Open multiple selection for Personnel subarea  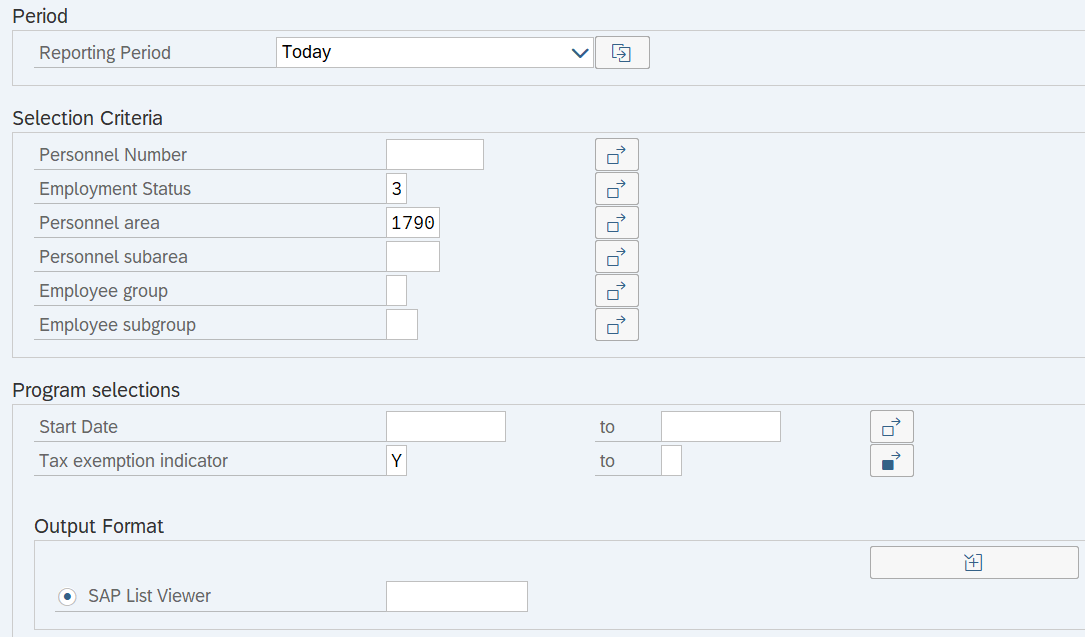(616, 256)
